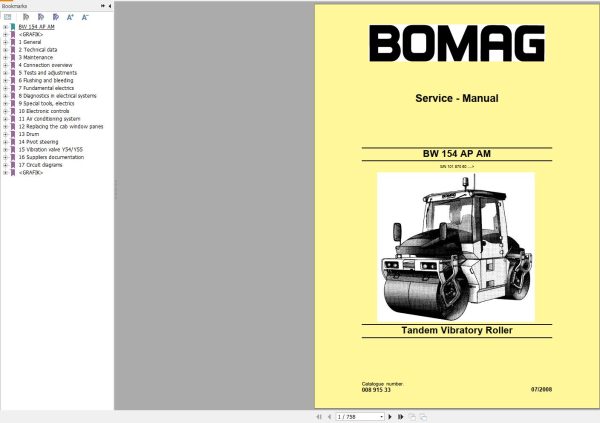The image size is (600, 423).
Task: Expand the '1 General' bookmark node
Action: [5, 42]
